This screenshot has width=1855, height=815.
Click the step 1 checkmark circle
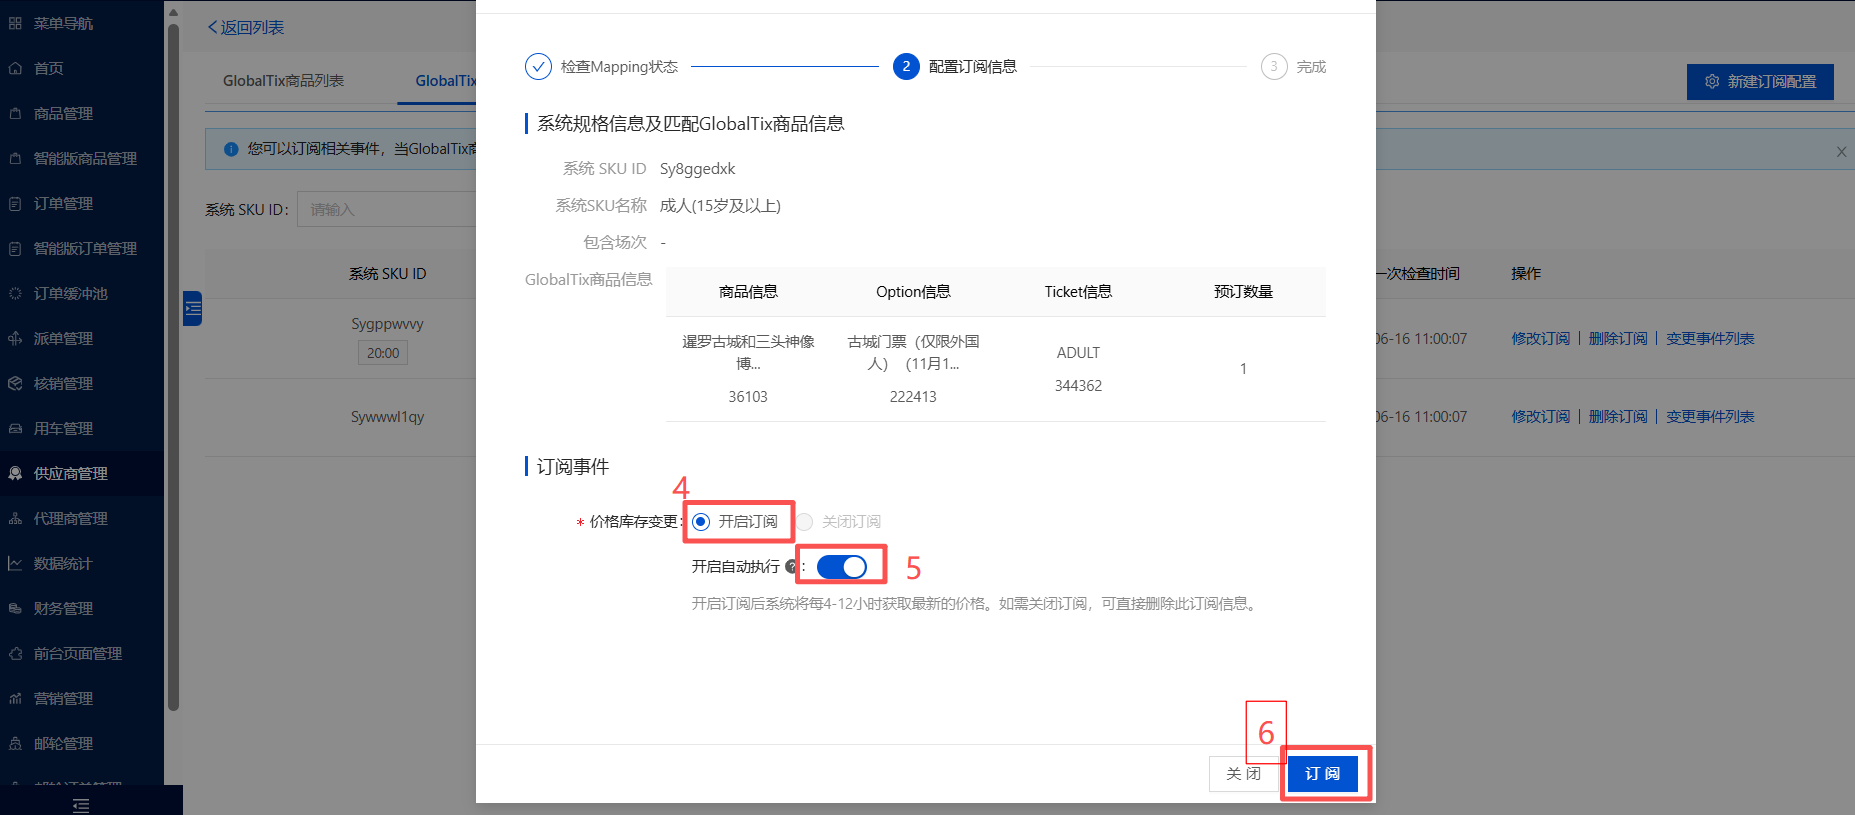pyautogui.click(x=538, y=66)
